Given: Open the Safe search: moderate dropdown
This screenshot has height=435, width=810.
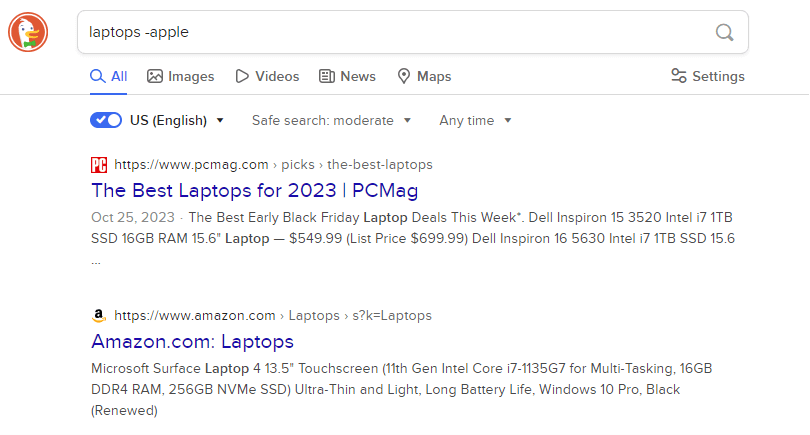Looking at the screenshot, I should coord(332,120).
